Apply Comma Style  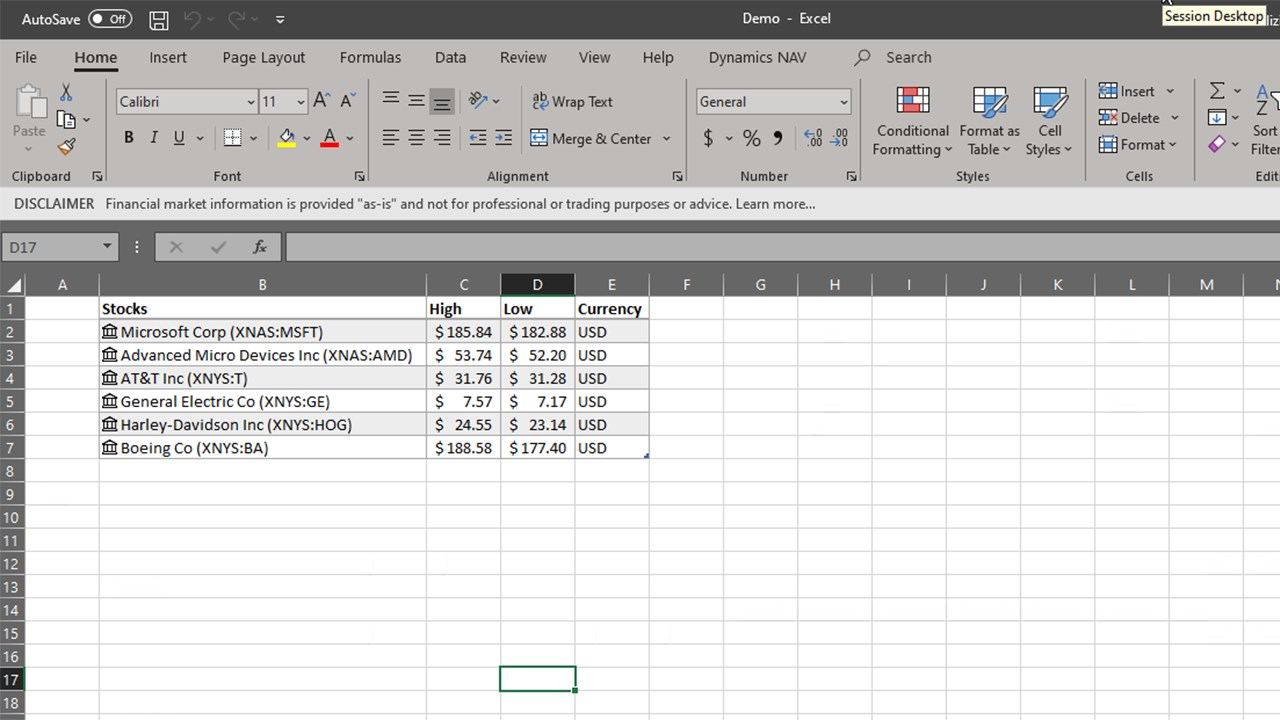pyautogui.click(x=778, y=138)
